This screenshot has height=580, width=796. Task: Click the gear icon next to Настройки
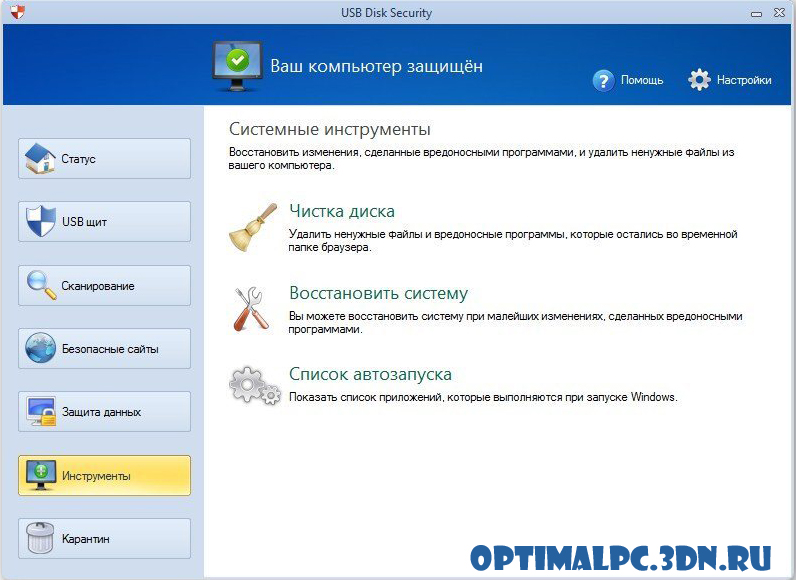(699, 80)
